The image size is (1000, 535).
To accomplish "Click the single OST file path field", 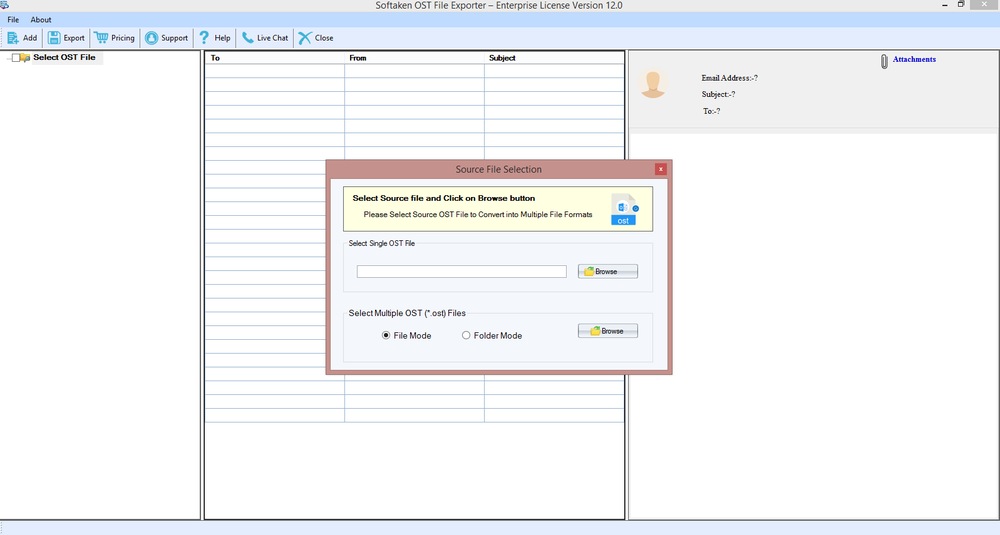I will pyautogui.click(x=462, y=272).
